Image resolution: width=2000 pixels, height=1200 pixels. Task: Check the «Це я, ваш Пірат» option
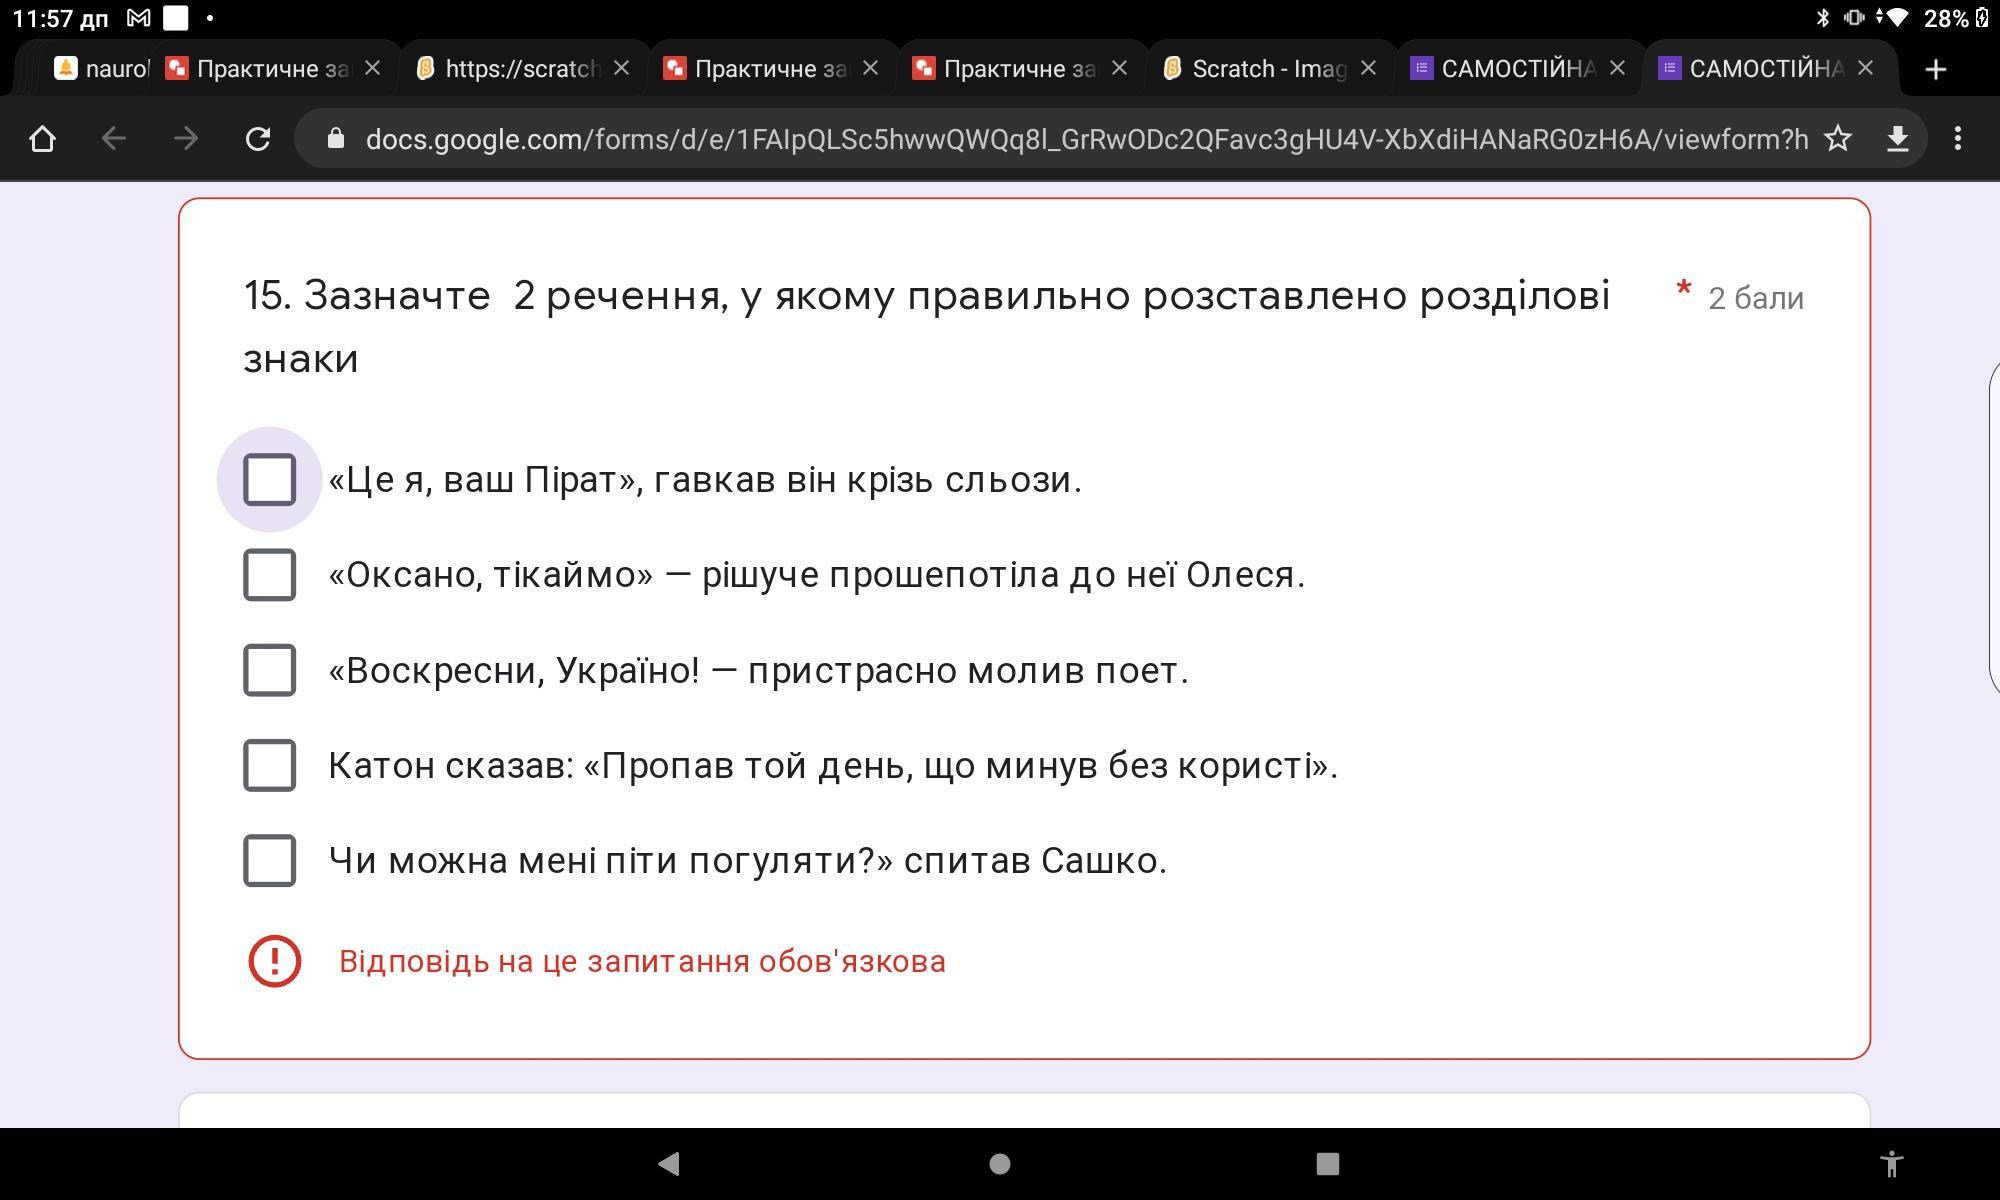coord(270,479)
